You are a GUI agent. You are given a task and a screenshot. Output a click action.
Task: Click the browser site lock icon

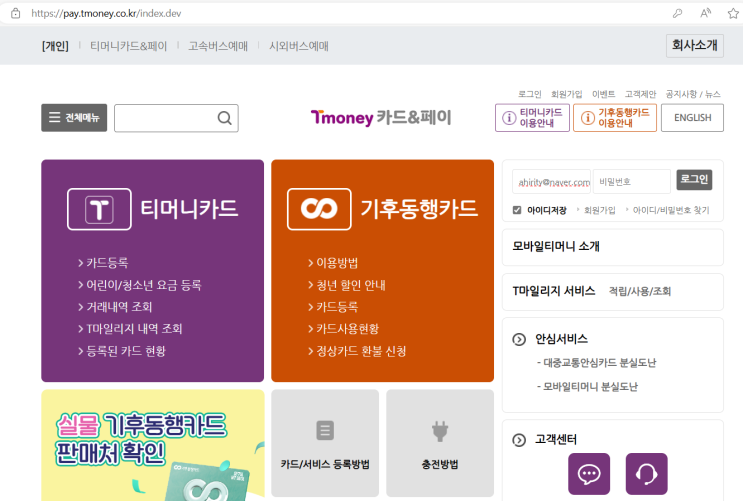[16, 13]
